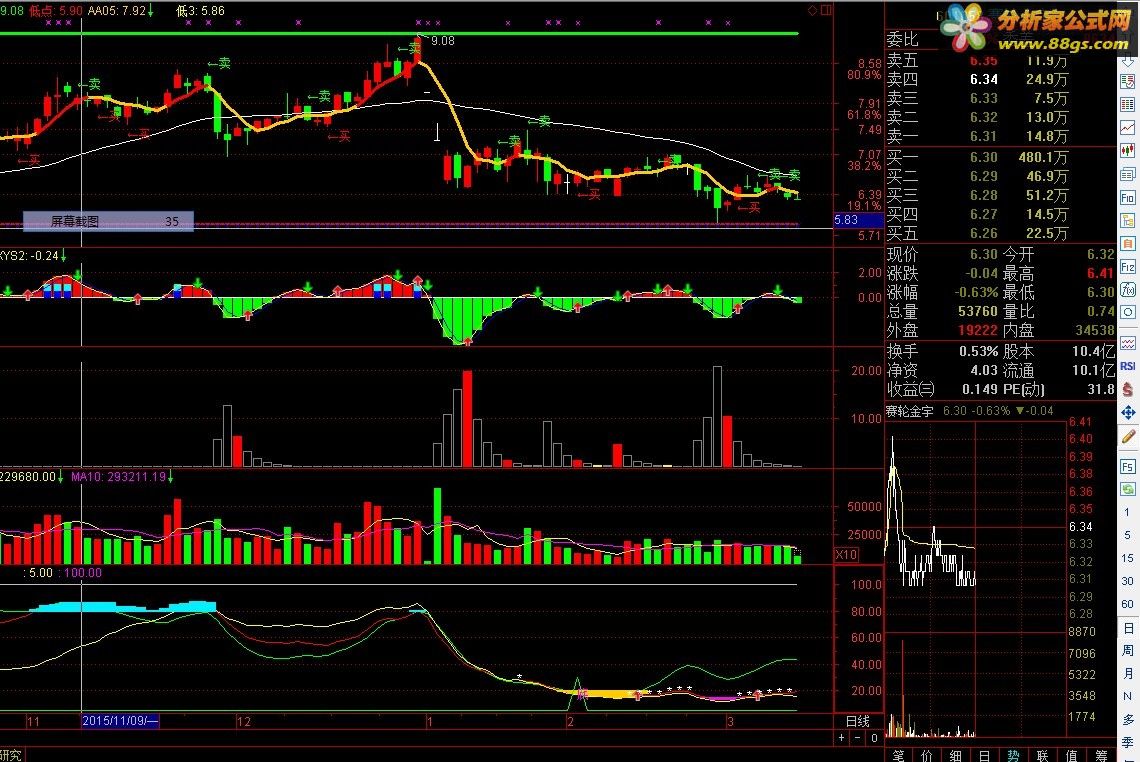Click the 屏幕截图 screenshot overlay bar

[x=108, y=221]
